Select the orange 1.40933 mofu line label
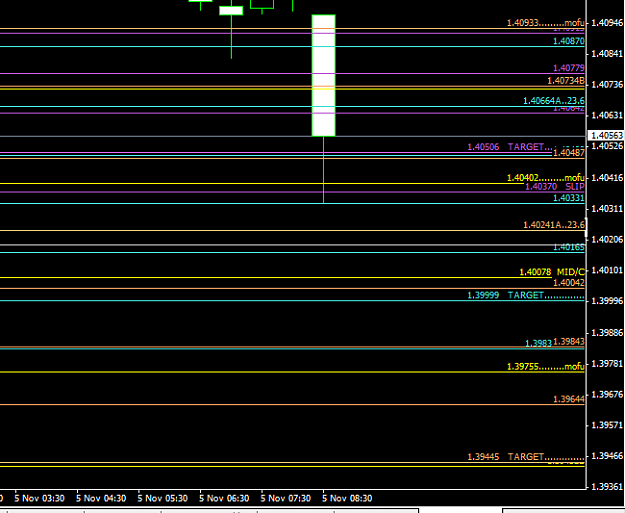This screenshot has width=625, height=513. [545, 23]
